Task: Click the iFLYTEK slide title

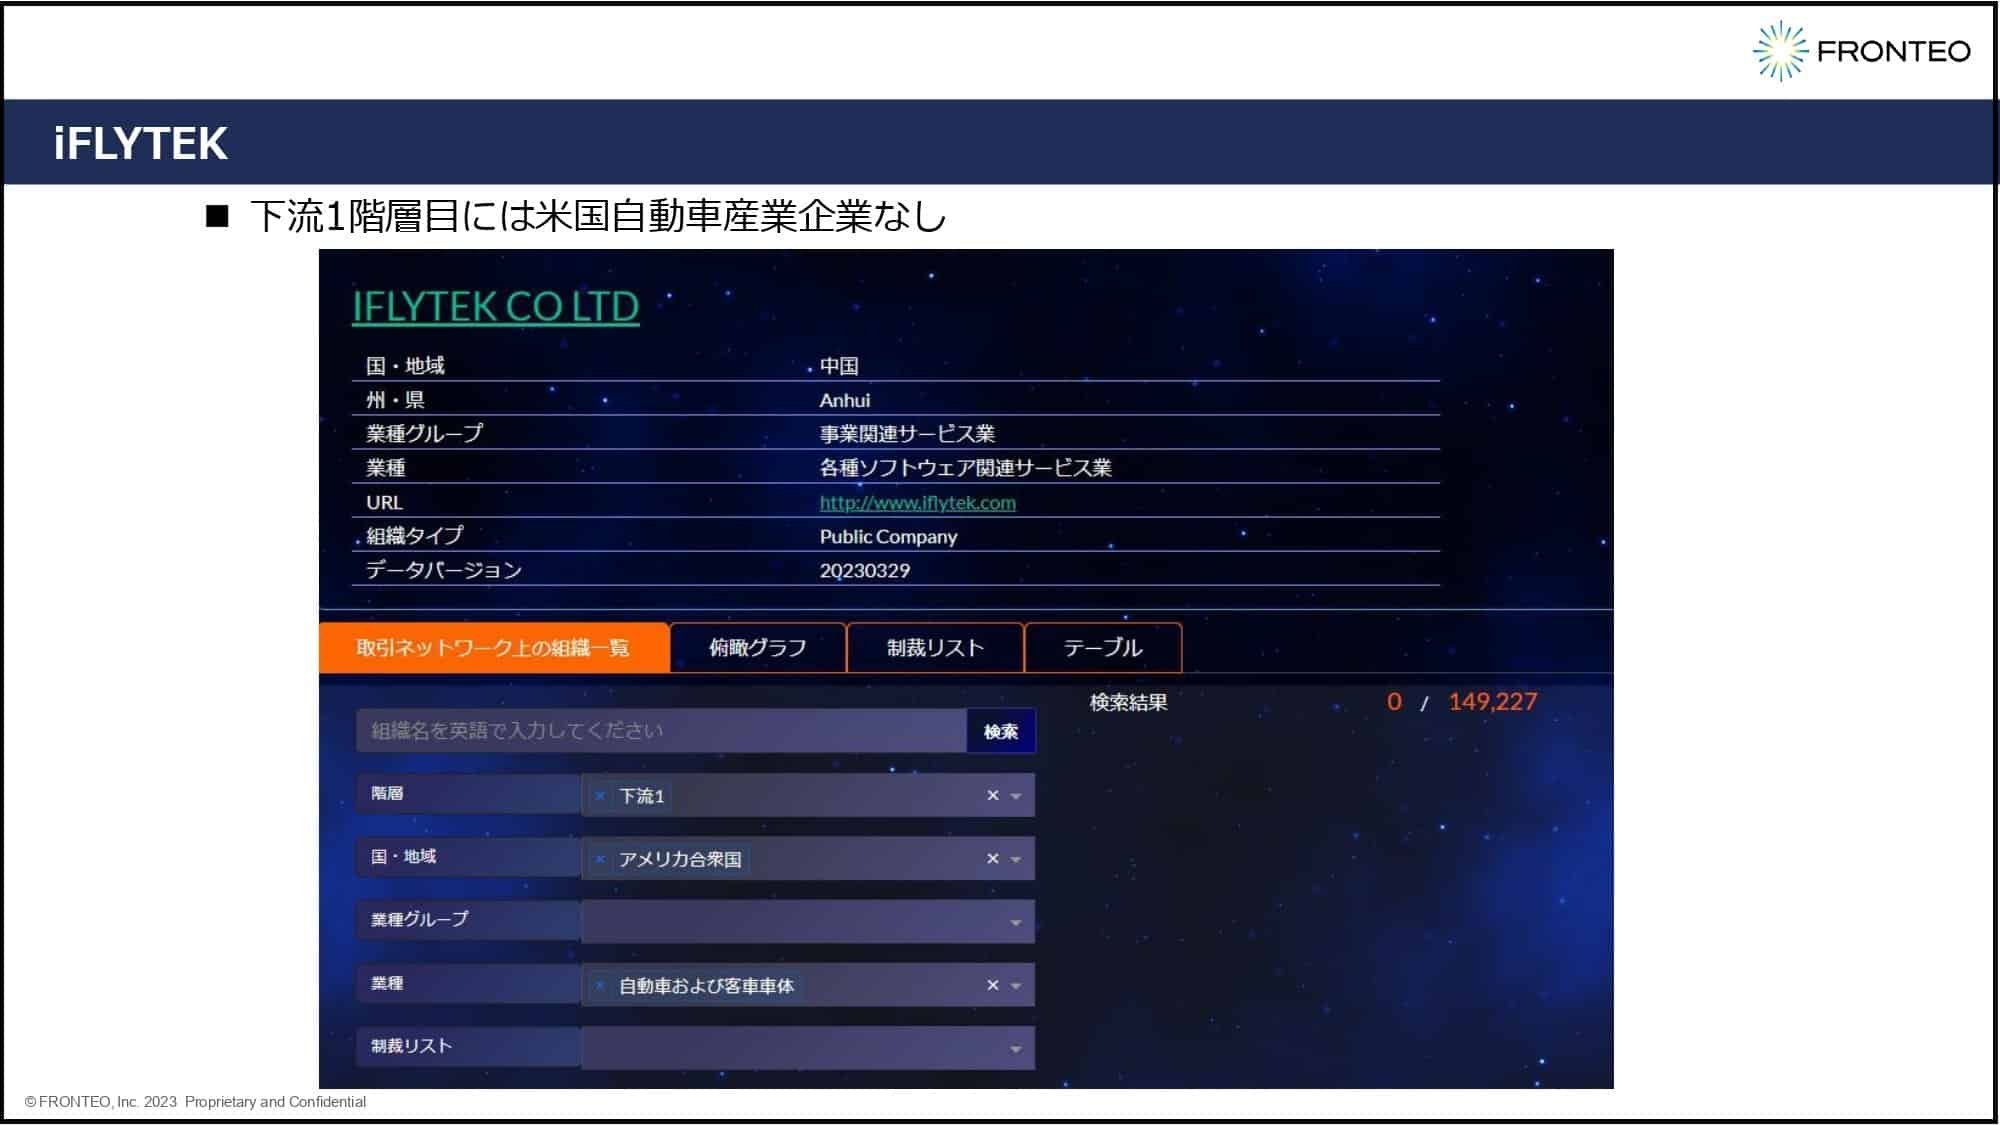Action: tap(141, 143)
